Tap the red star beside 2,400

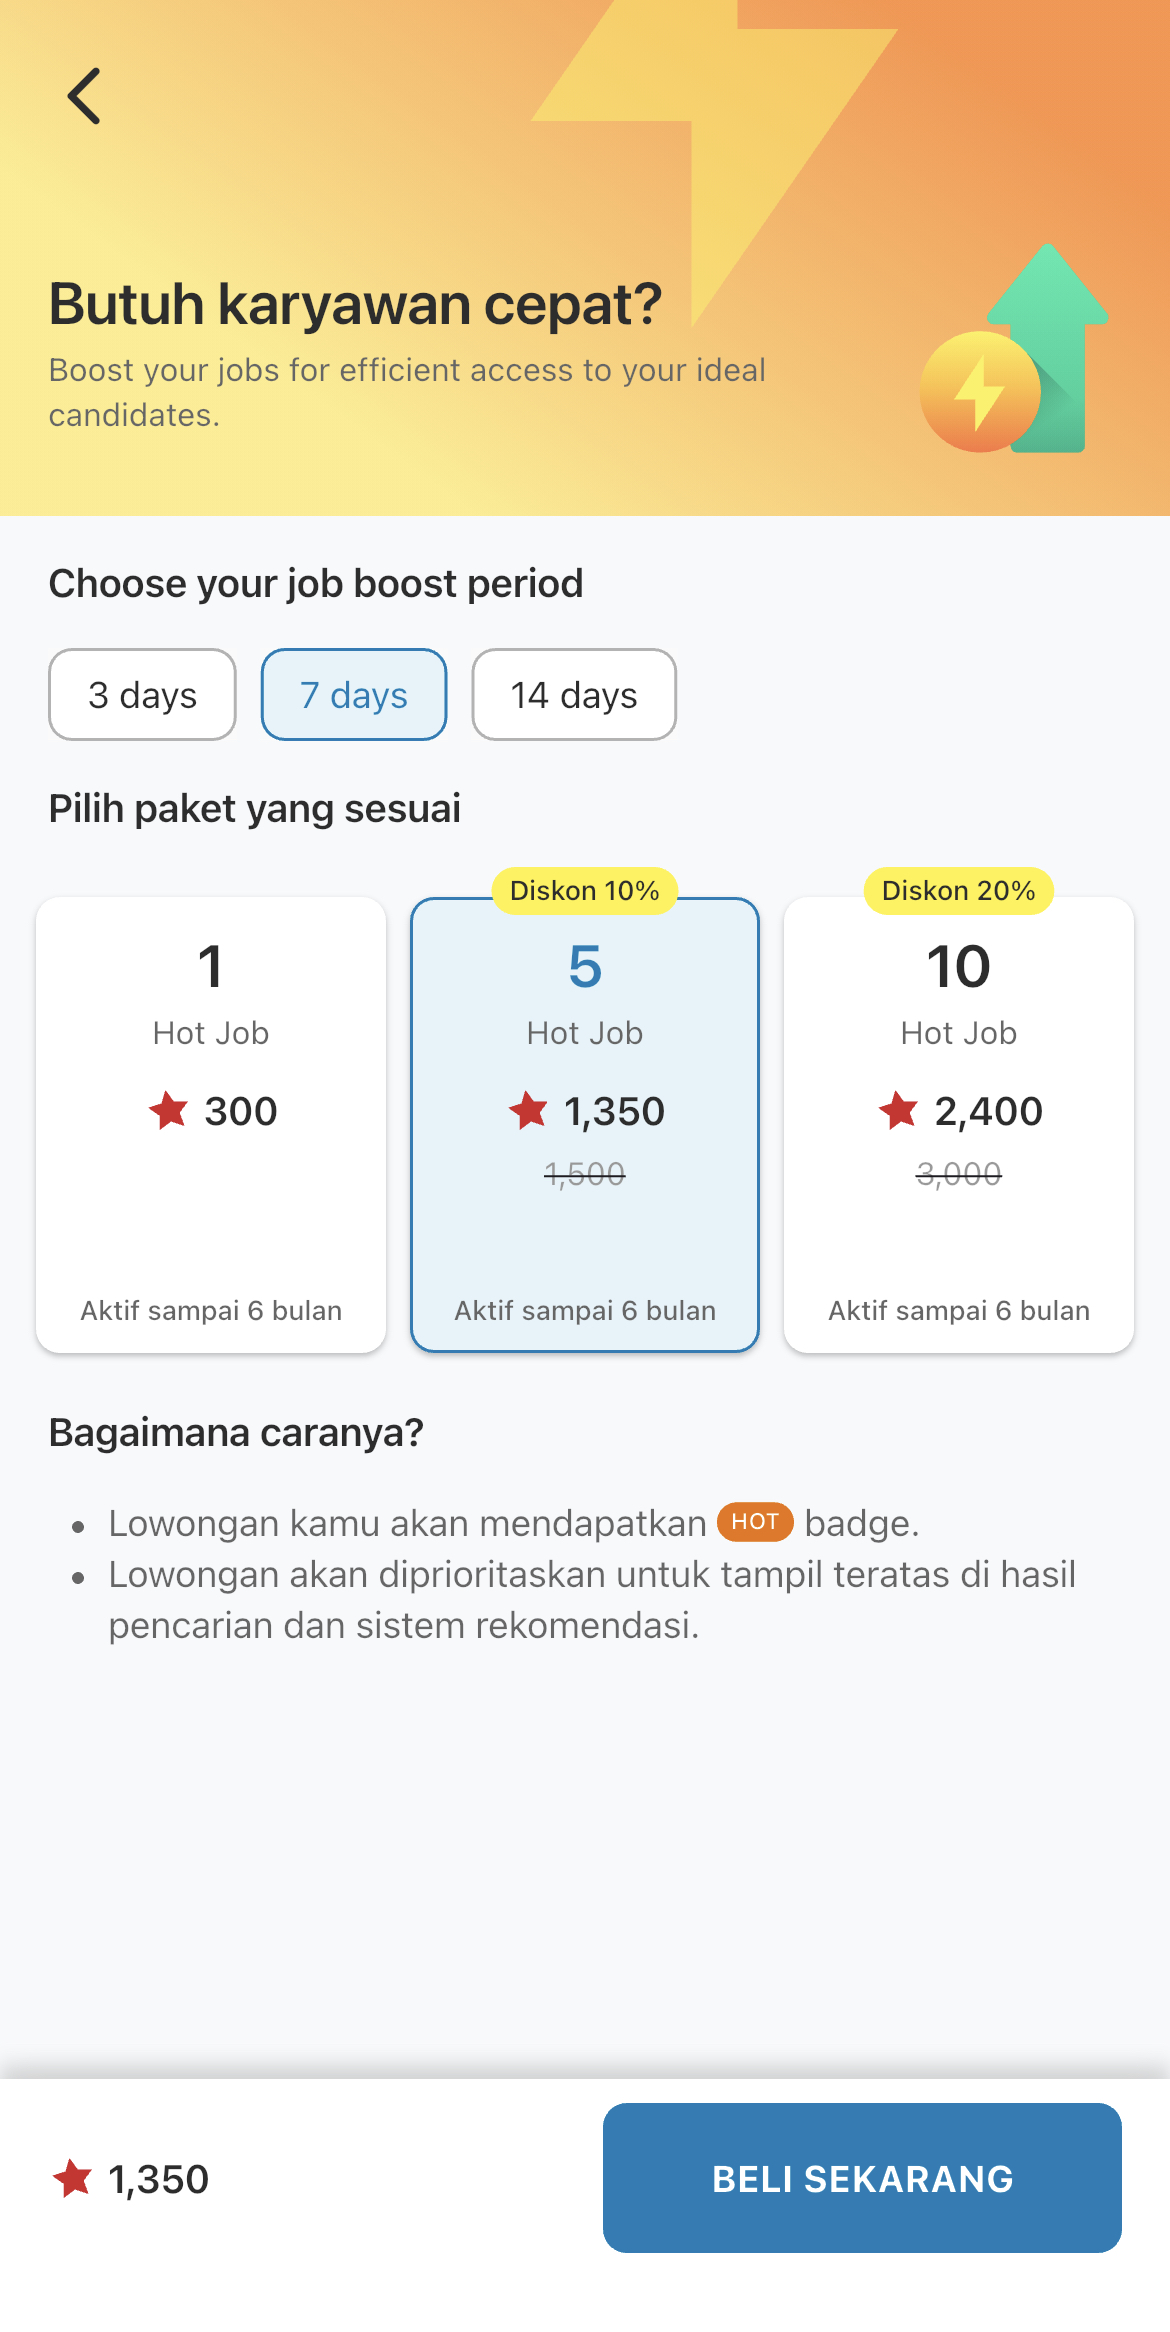[x=898, y=1110]
